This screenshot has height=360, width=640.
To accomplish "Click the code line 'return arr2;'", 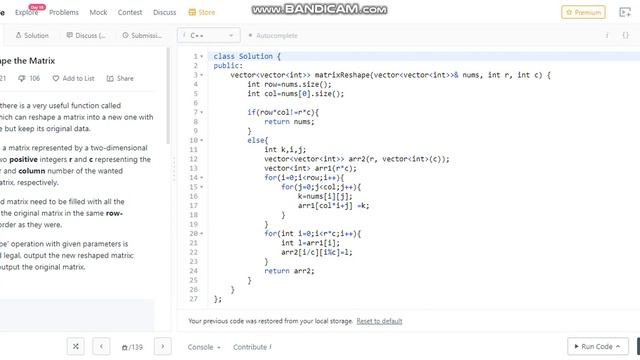I will click(289, 271).
